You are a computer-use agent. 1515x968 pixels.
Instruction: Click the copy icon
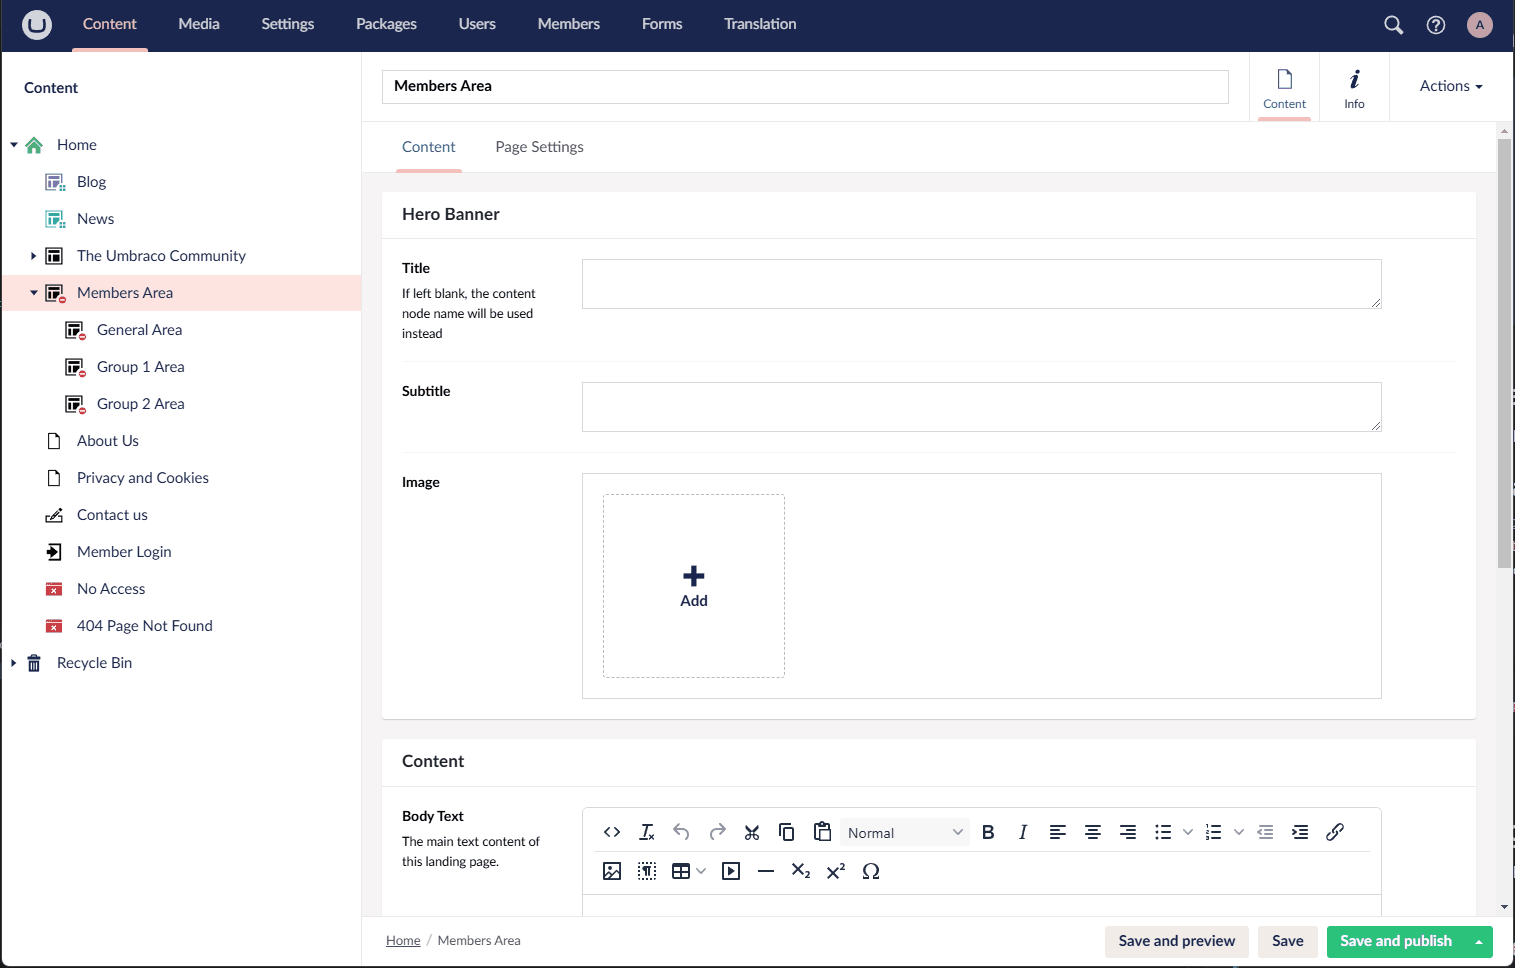tap(787, 832)
